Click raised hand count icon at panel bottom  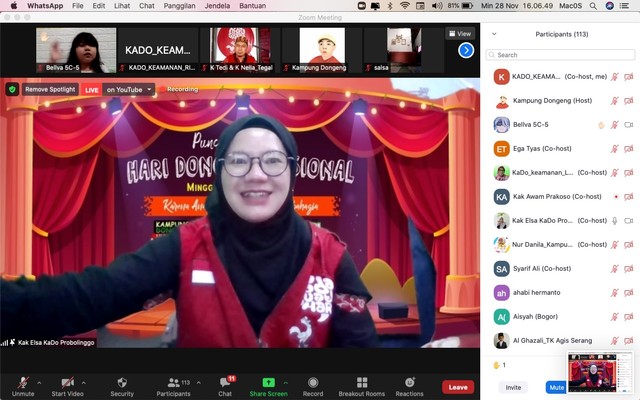(496, 365)
